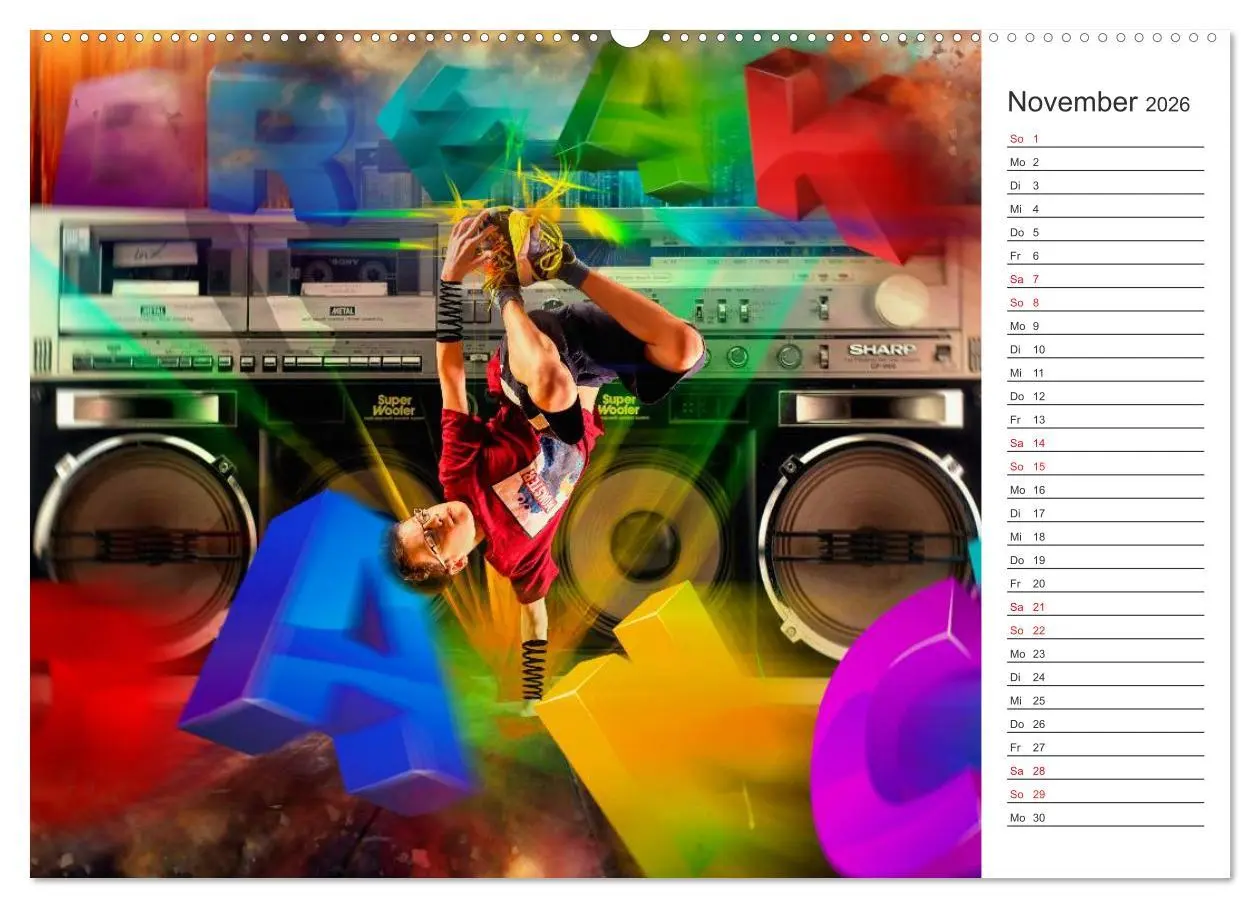This screenshot has height=908, width=1260.
Task: Click the Mi 11 calendar row
Action: click(x=1105, y=373)
